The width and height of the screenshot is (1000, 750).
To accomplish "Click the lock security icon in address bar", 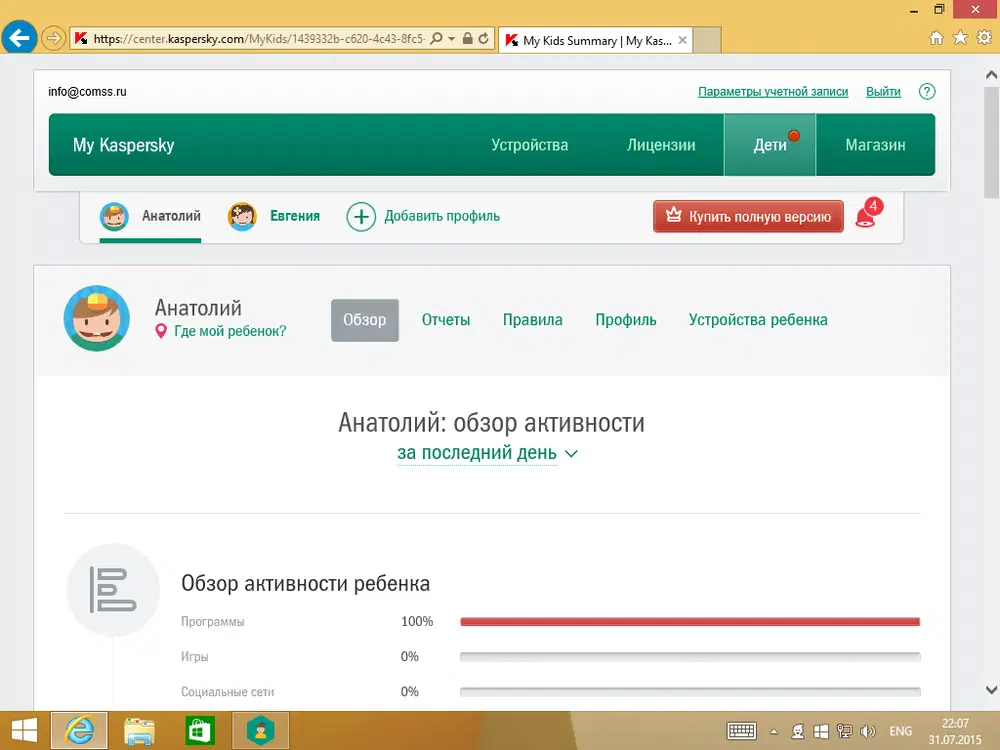I will [467, 38].
